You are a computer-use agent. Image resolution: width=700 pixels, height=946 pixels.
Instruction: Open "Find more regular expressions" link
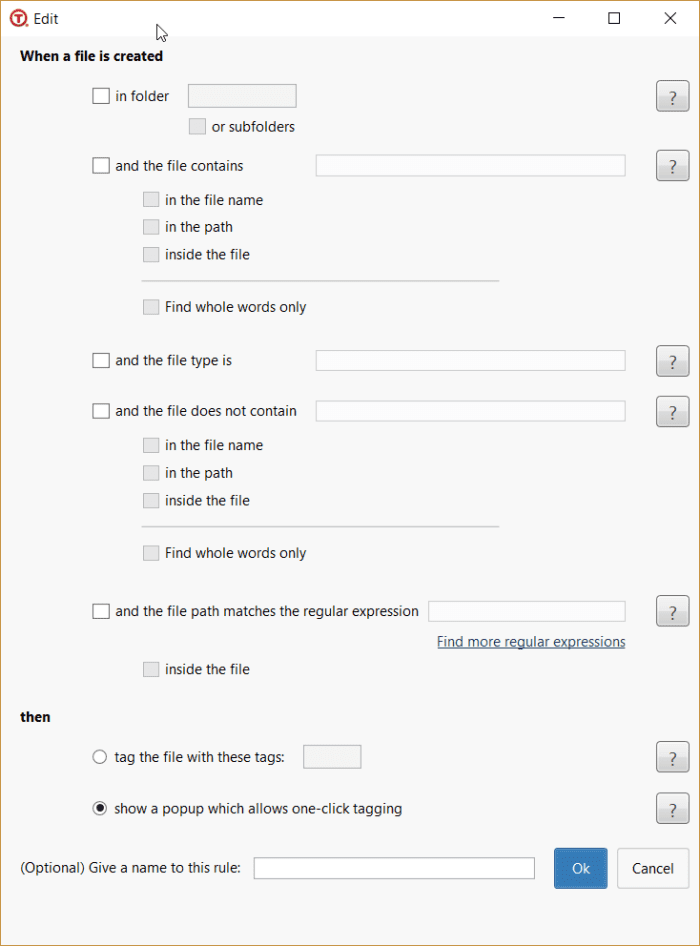pos(530,641)
